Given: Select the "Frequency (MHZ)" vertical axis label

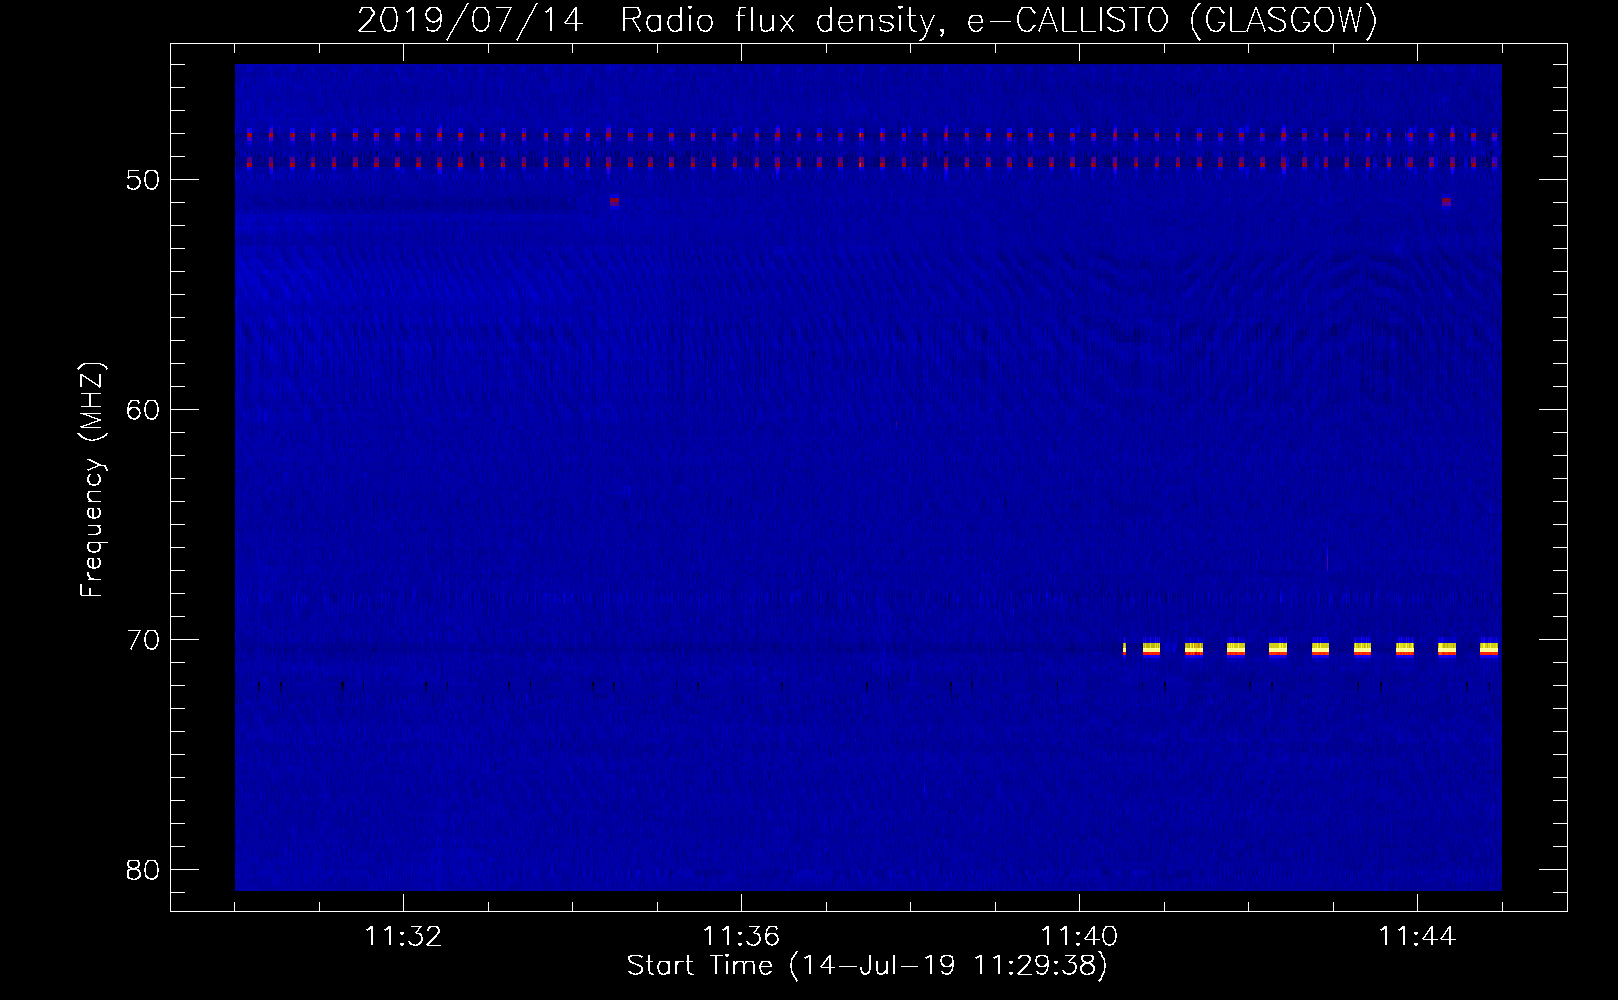Looking at the screenshot, I should 92,480.
